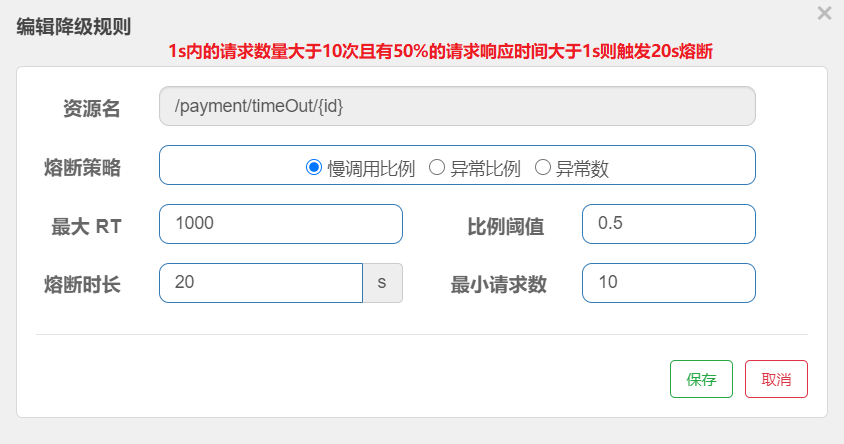
Task: Click the 资源名 field with /payment/timeOut/{id}
Action: click(x=457, y=106)
